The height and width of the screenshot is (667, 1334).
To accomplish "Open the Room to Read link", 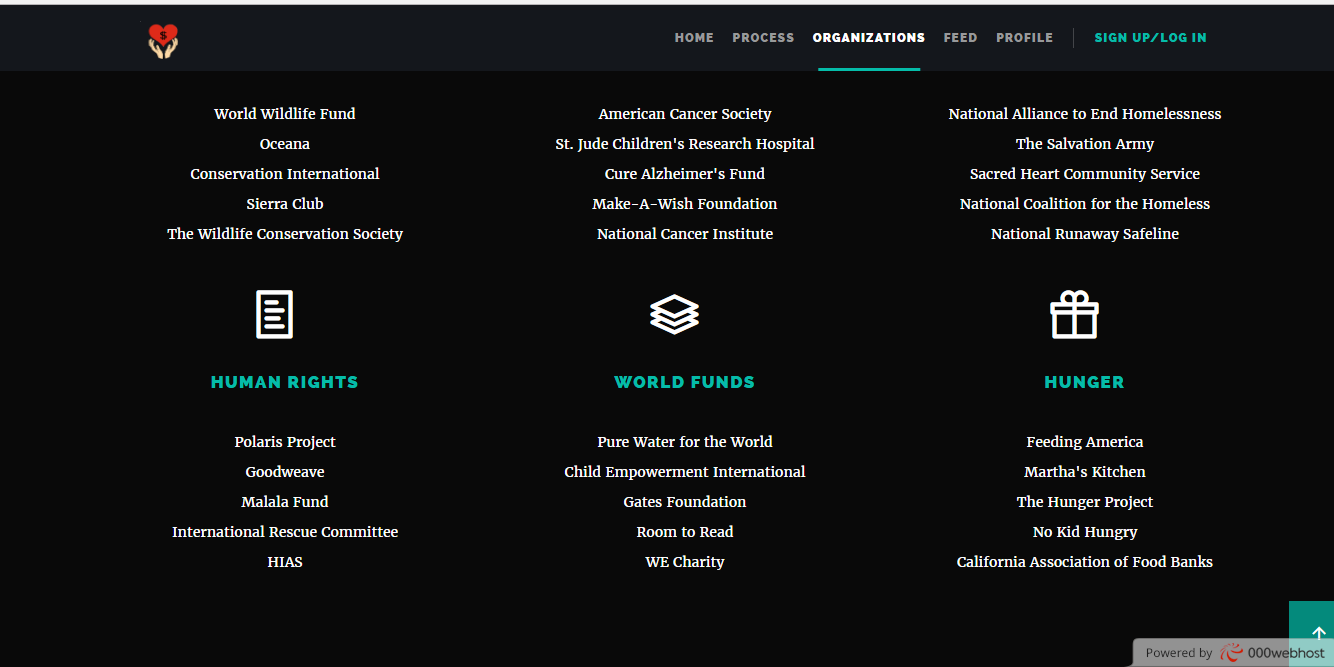I will tap(685, 532).
